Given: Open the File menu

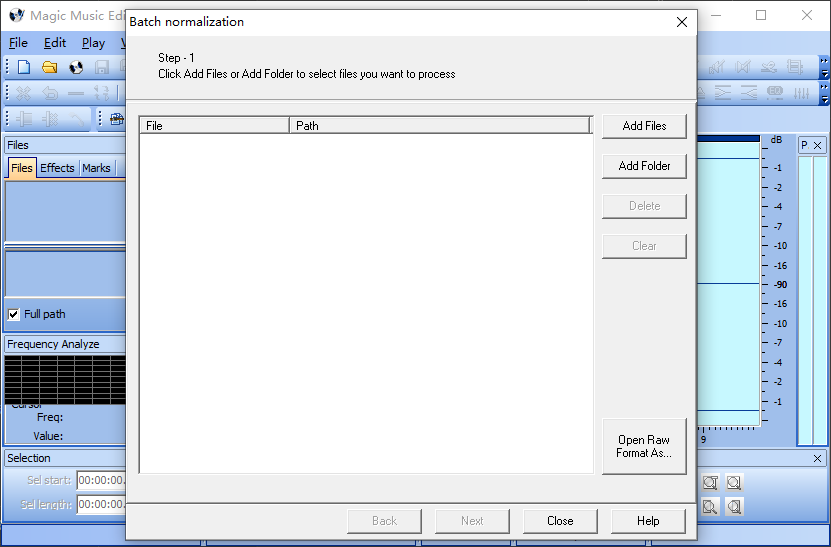Looking at the screenshot, I should [x=18, y=43].
